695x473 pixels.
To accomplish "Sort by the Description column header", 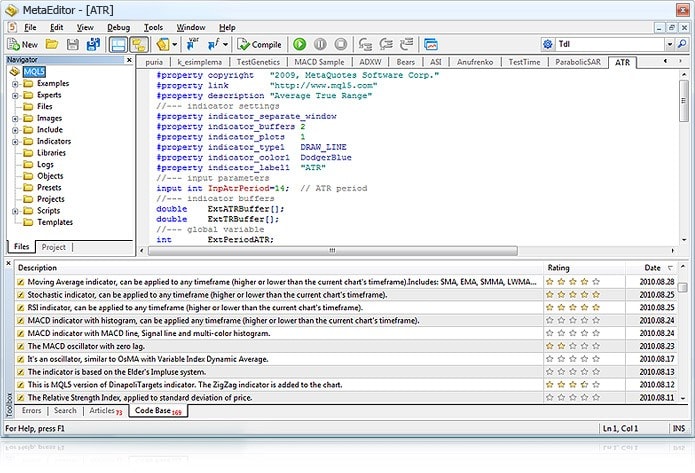I will click(x=279, y=268).
